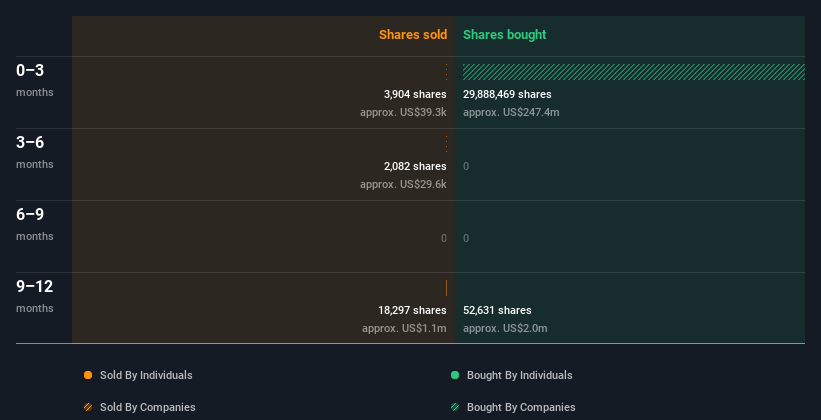
Task: Toggle the 'Bought By Companies' legend label
Action: (521, 407)
